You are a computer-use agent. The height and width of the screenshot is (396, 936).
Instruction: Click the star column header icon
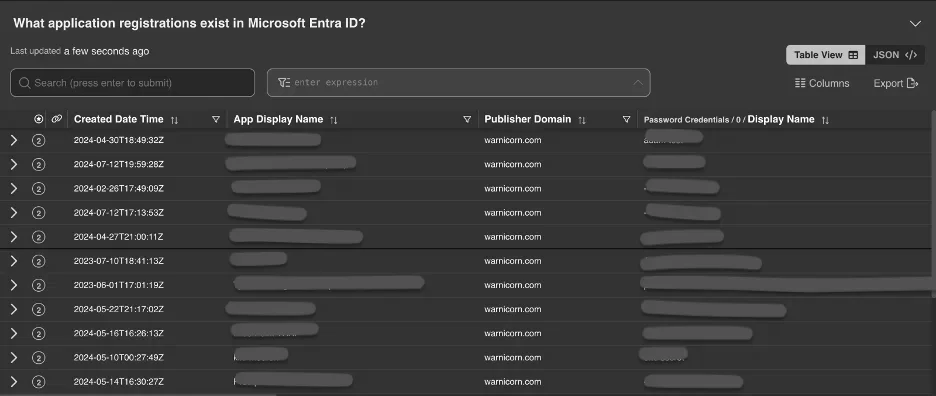[x=39, y=119]
